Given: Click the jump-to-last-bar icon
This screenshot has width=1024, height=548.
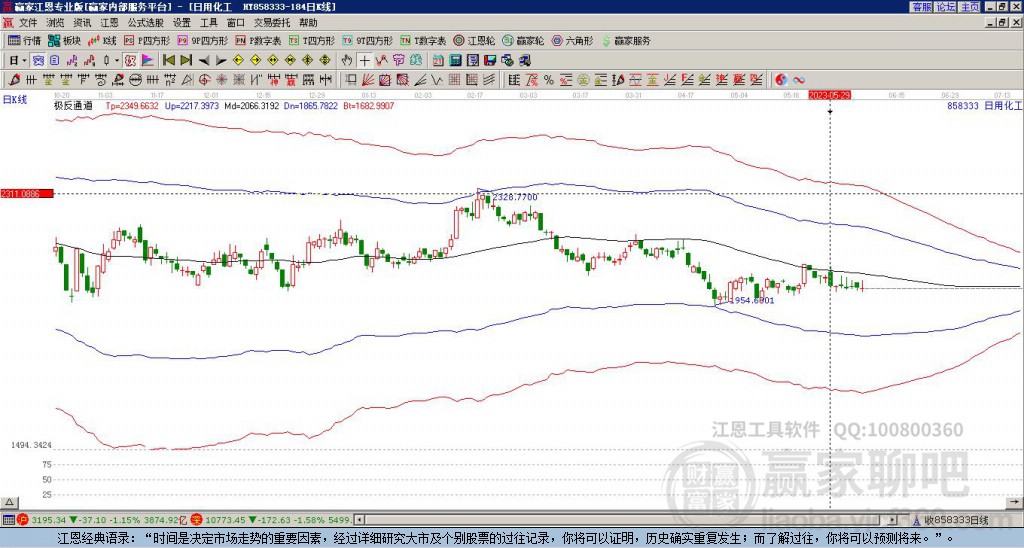Looking at the screenshot, I should pyautogui.click(x=186, y=61).
